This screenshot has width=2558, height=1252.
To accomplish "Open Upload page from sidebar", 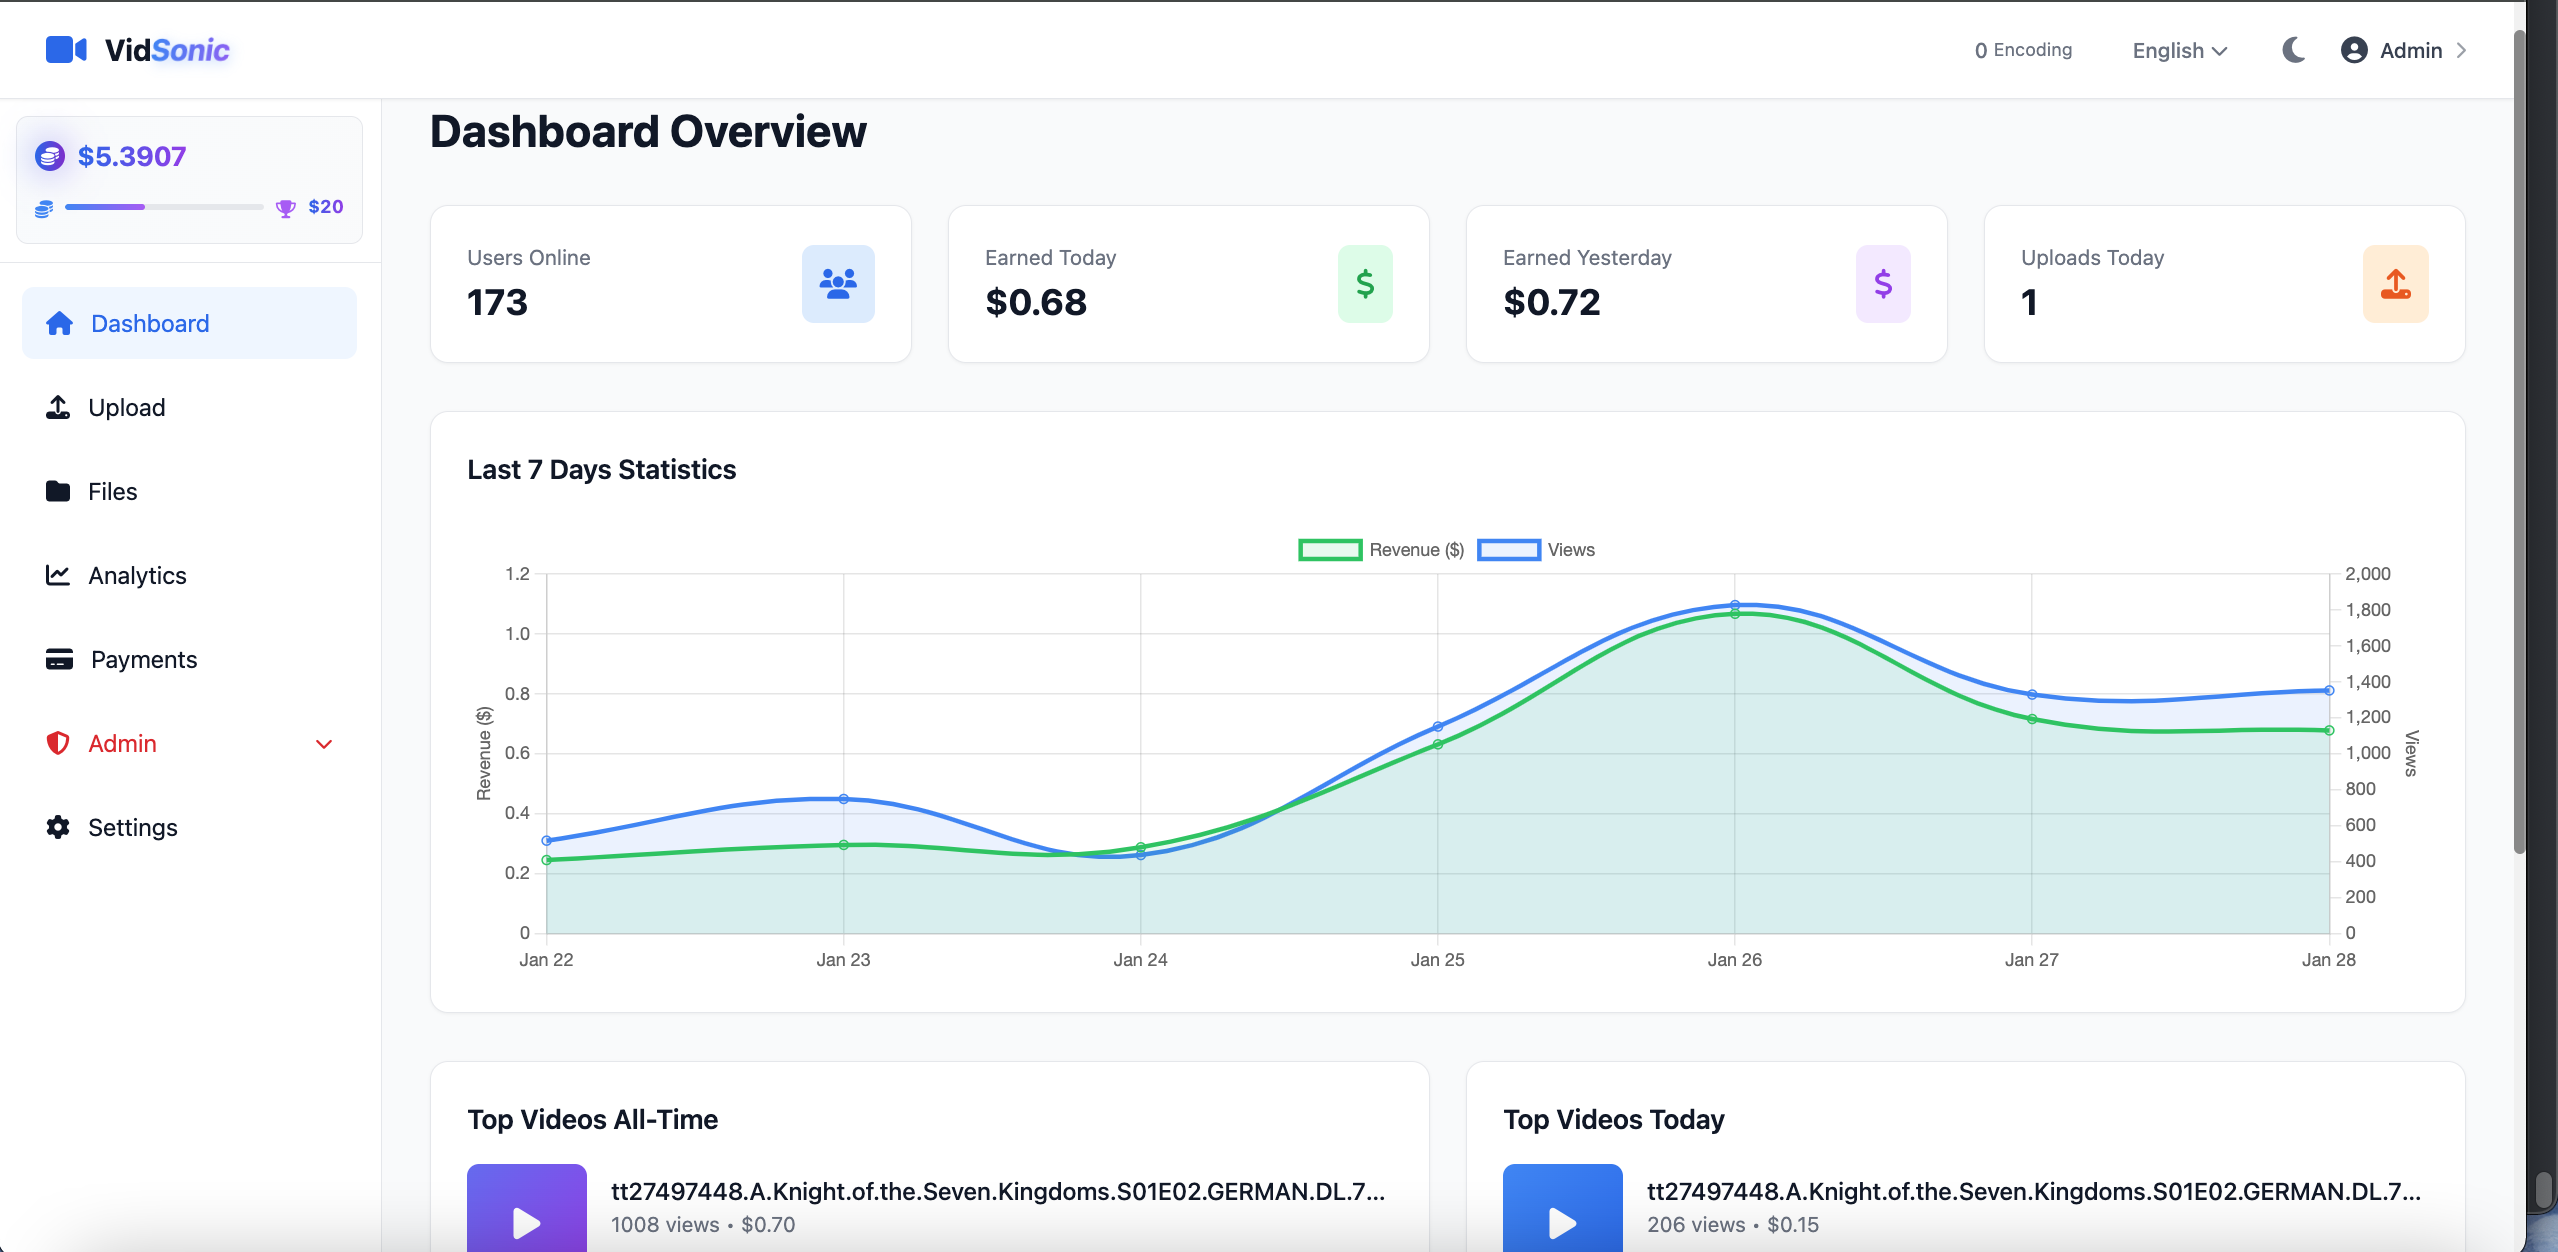I will pos(126,408).
